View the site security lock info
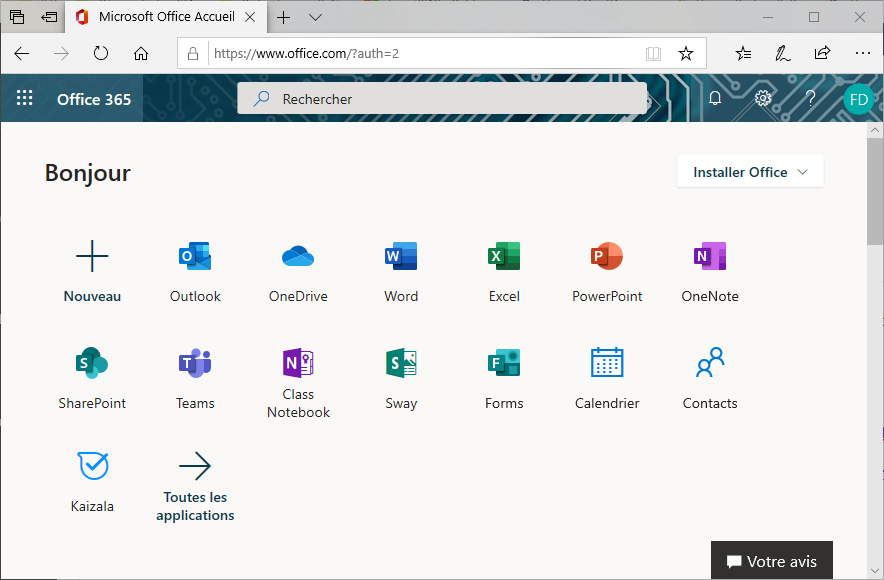The height and width of the screenshot is (580, 884). (193, 54)
